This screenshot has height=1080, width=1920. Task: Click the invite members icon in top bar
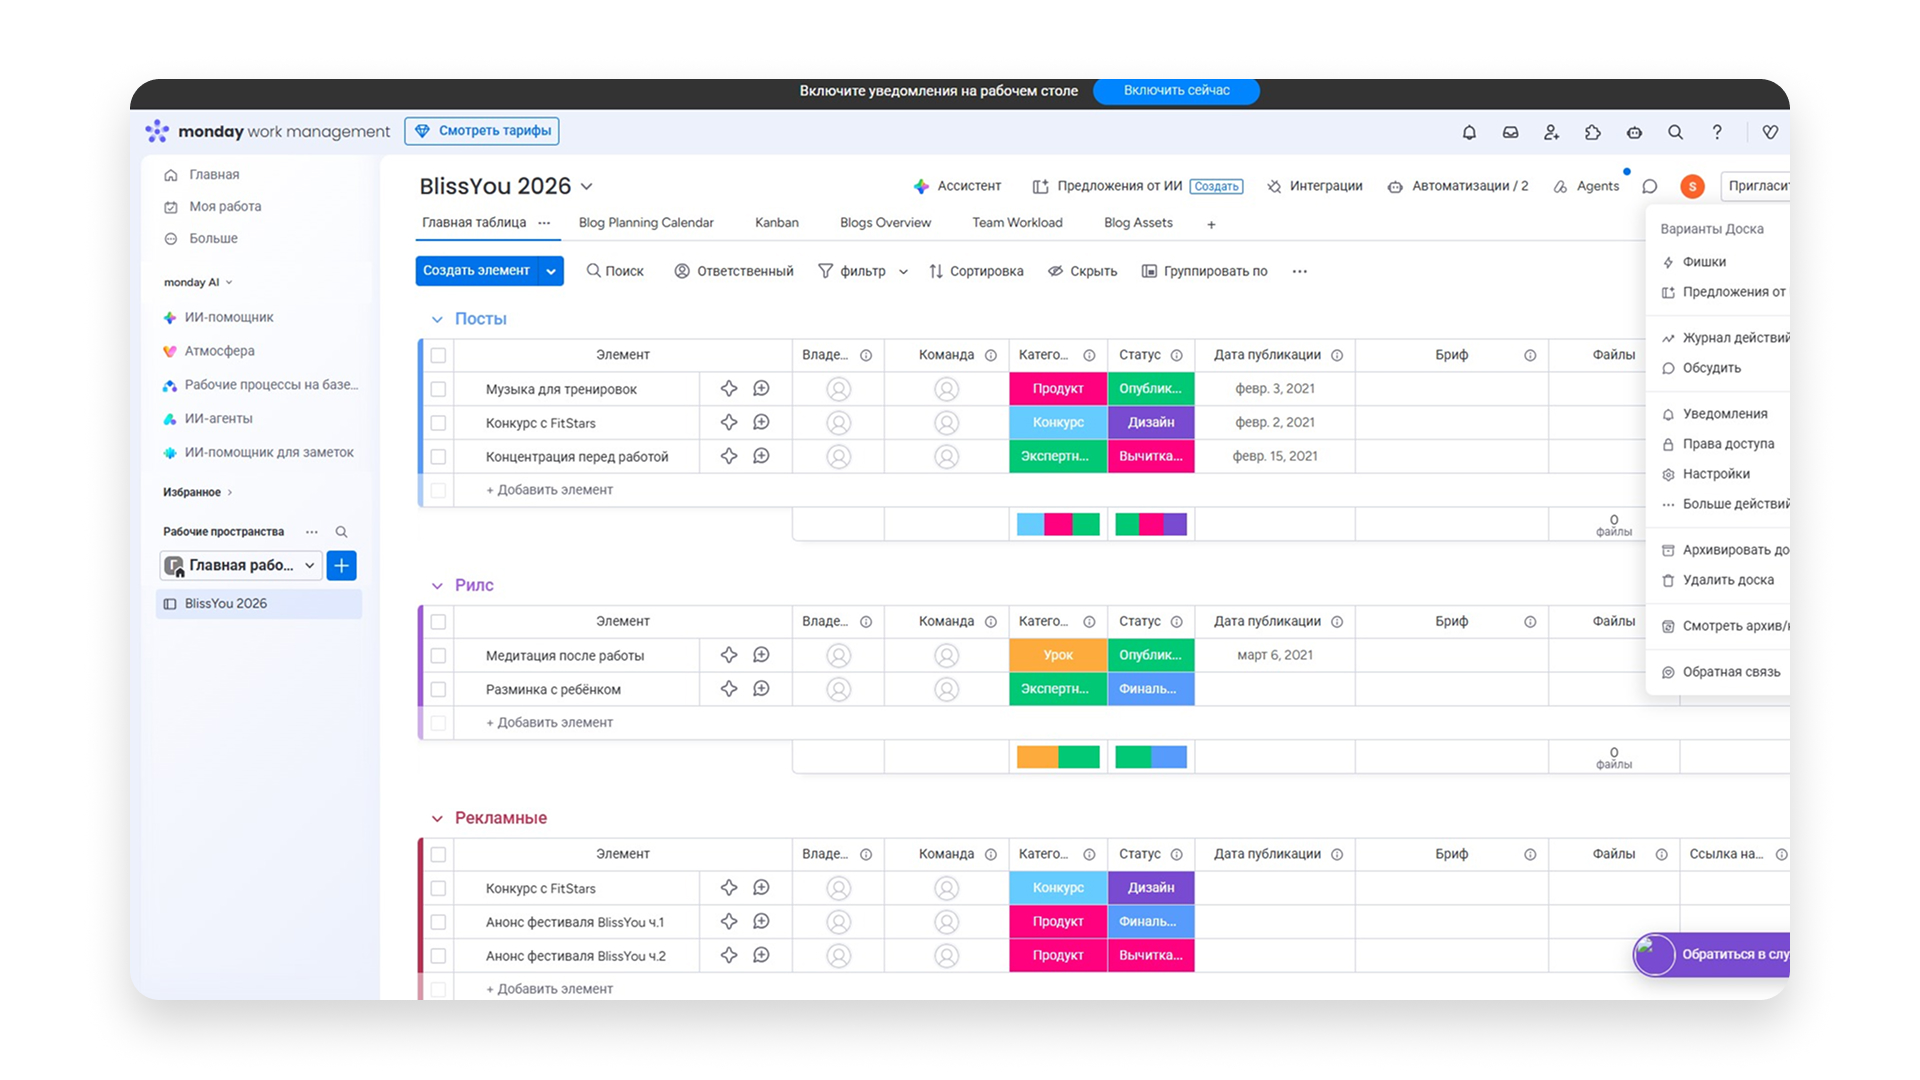(x=1551, y=132)
